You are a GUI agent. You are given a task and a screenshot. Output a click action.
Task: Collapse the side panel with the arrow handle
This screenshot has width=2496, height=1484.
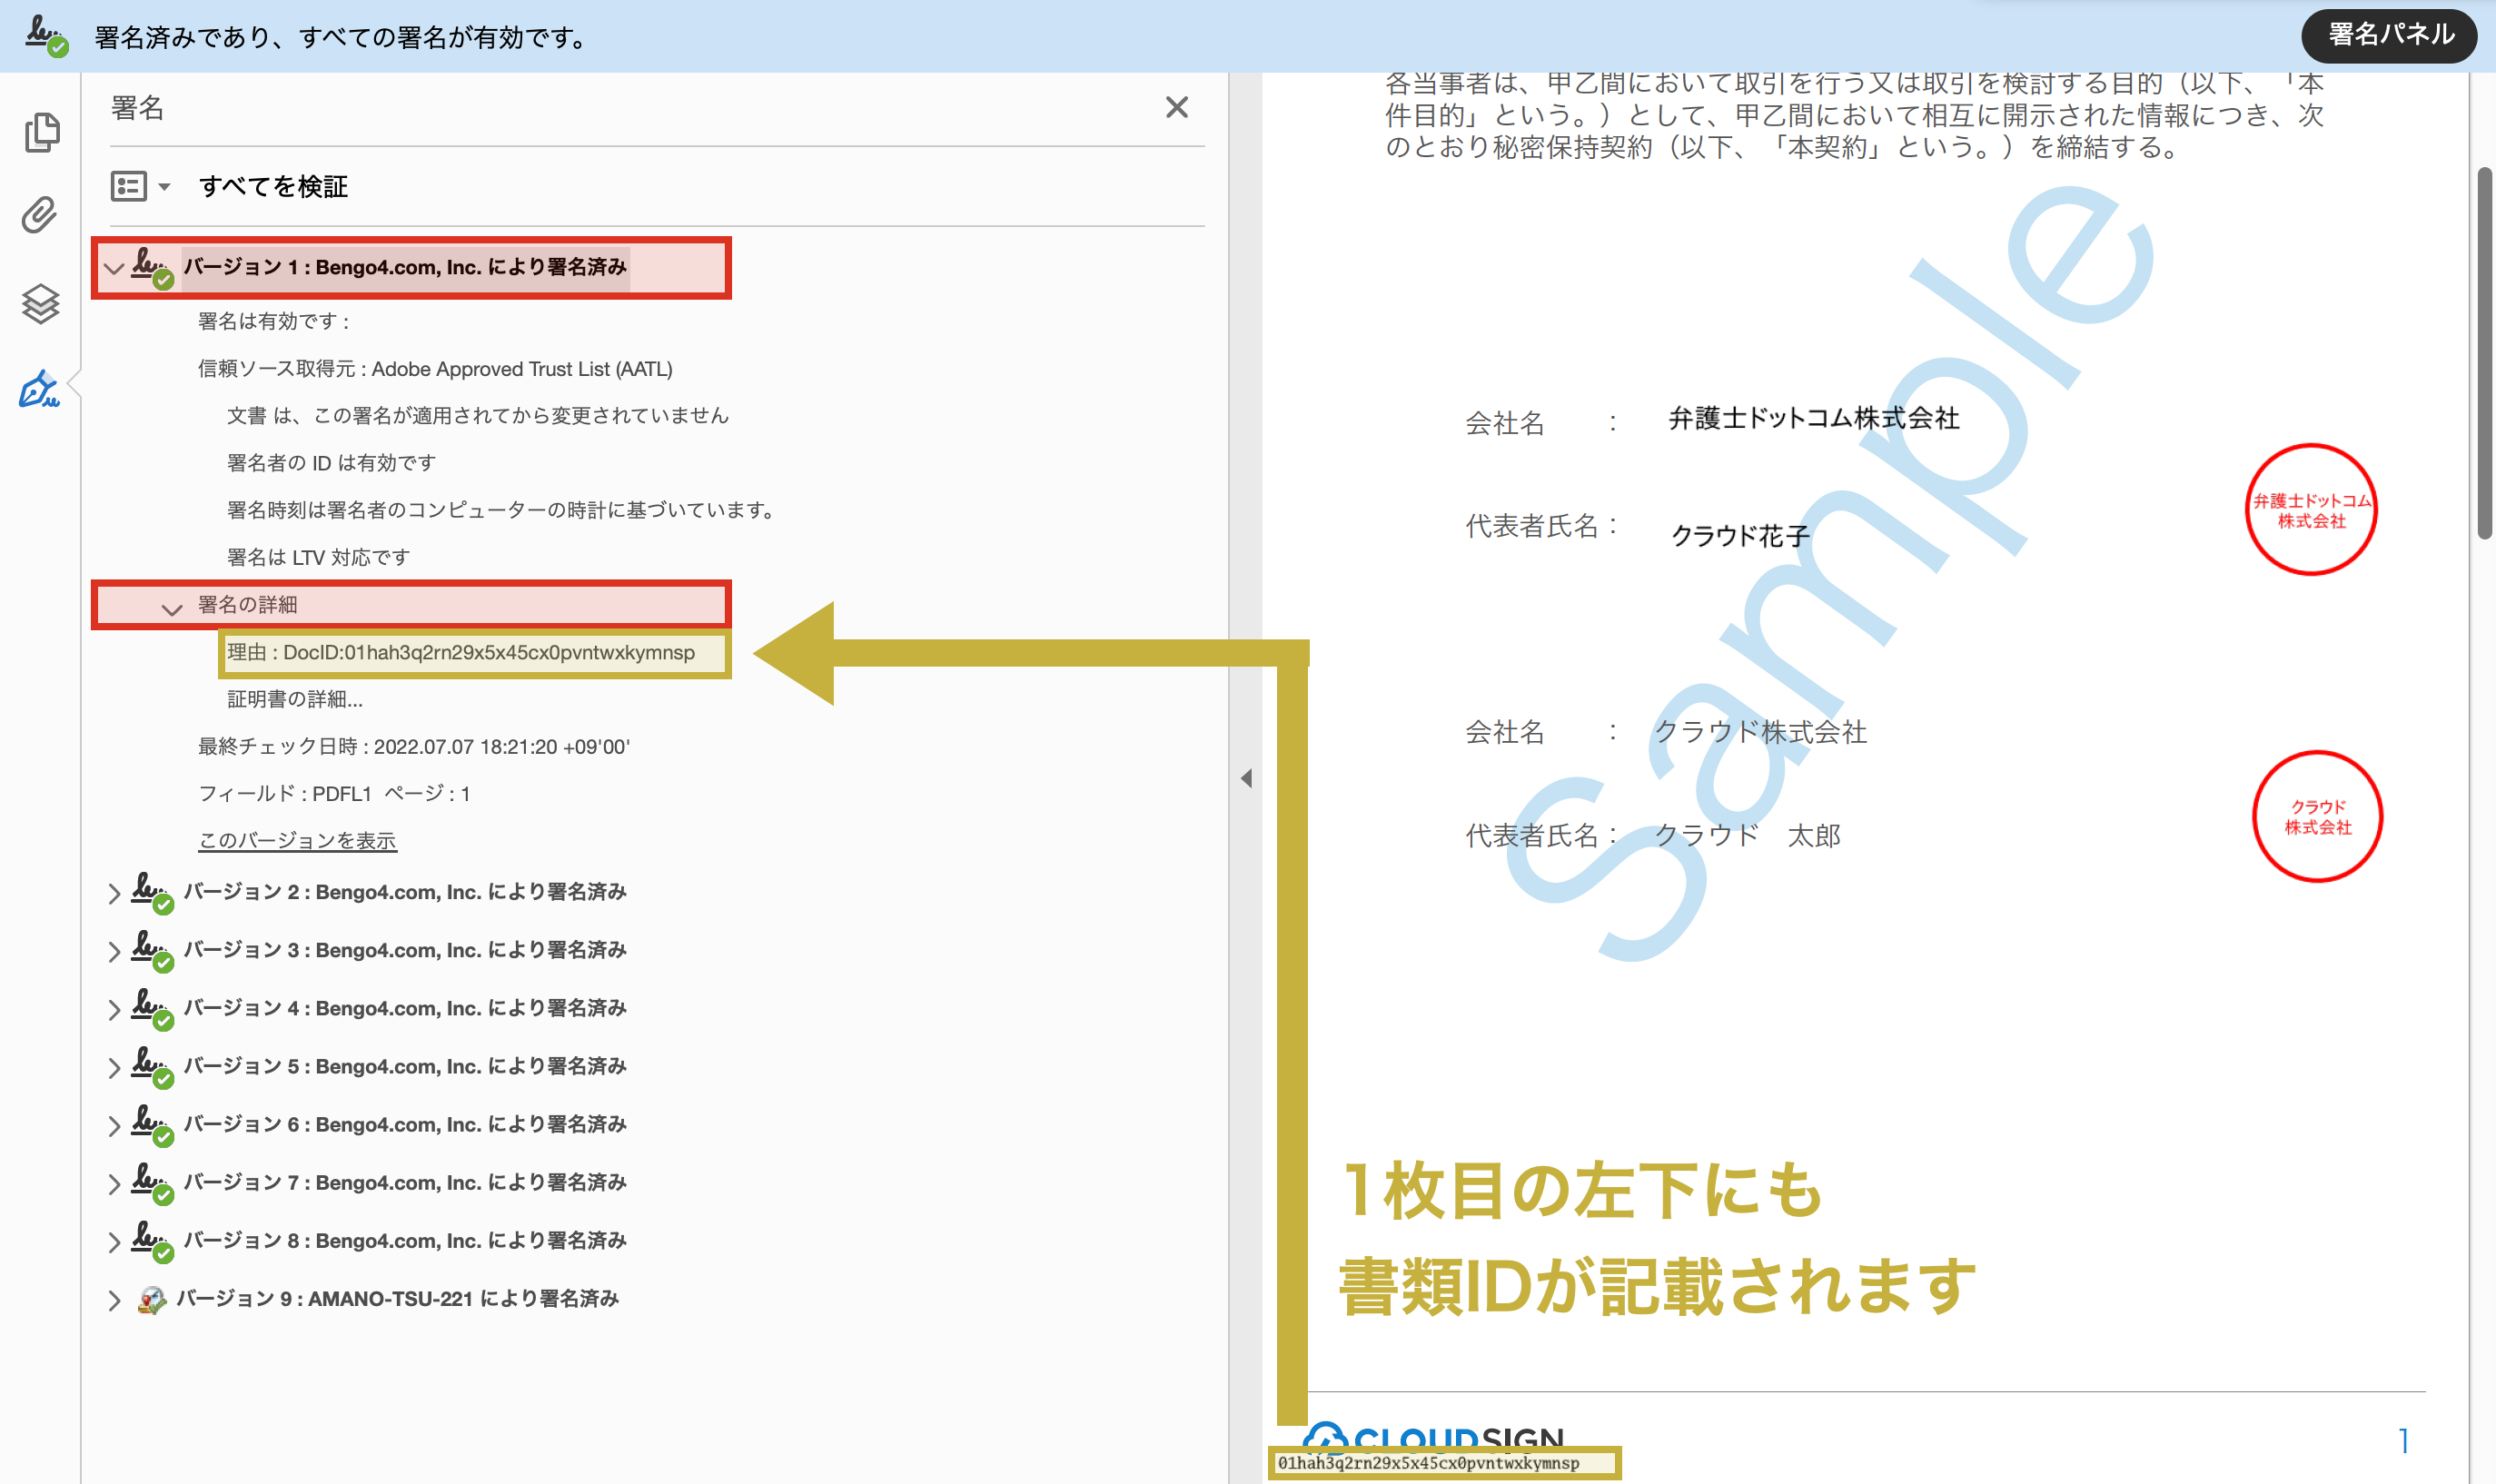(1246, 778)
